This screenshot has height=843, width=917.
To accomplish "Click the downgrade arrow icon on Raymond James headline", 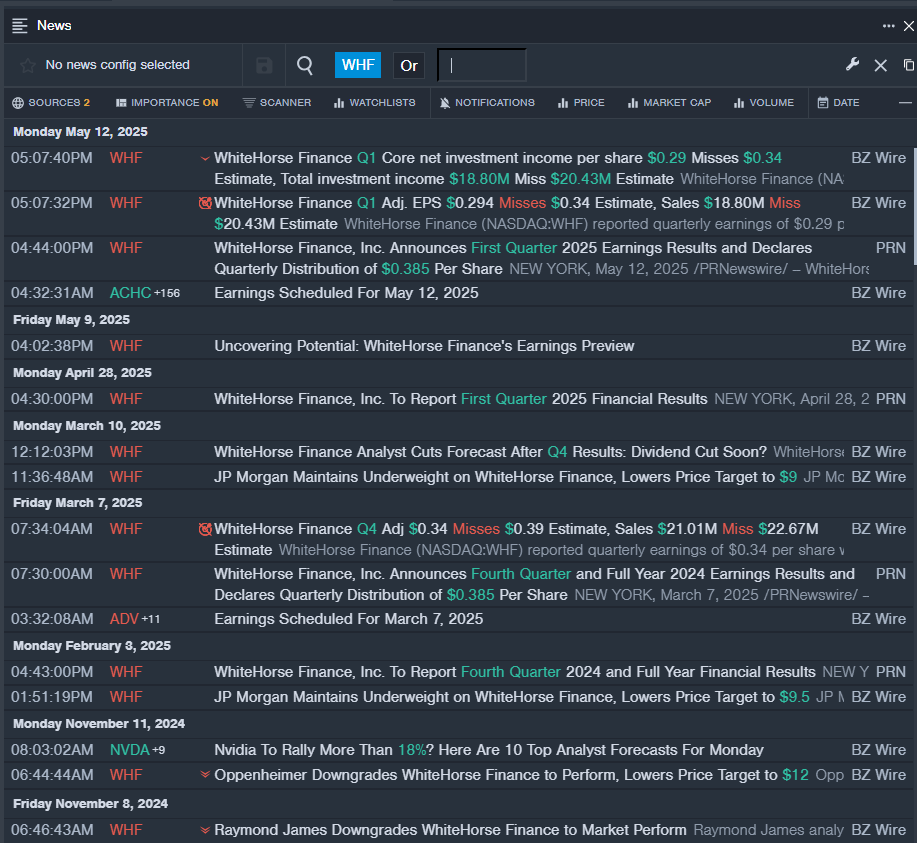I will tap(205, 830).
